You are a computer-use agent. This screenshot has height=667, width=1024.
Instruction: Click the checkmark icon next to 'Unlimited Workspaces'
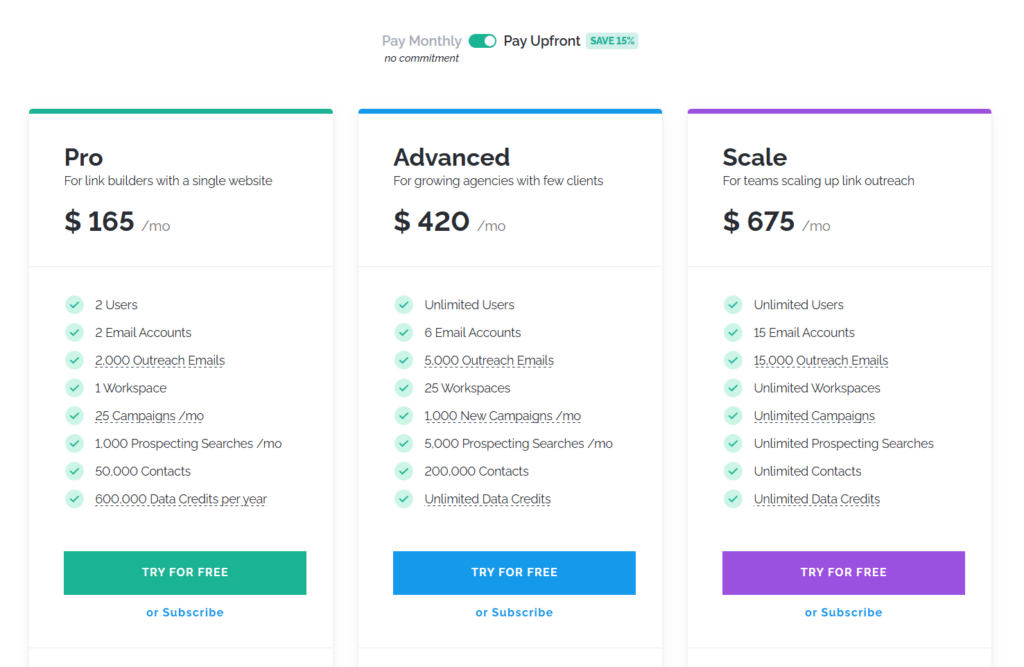733,388
